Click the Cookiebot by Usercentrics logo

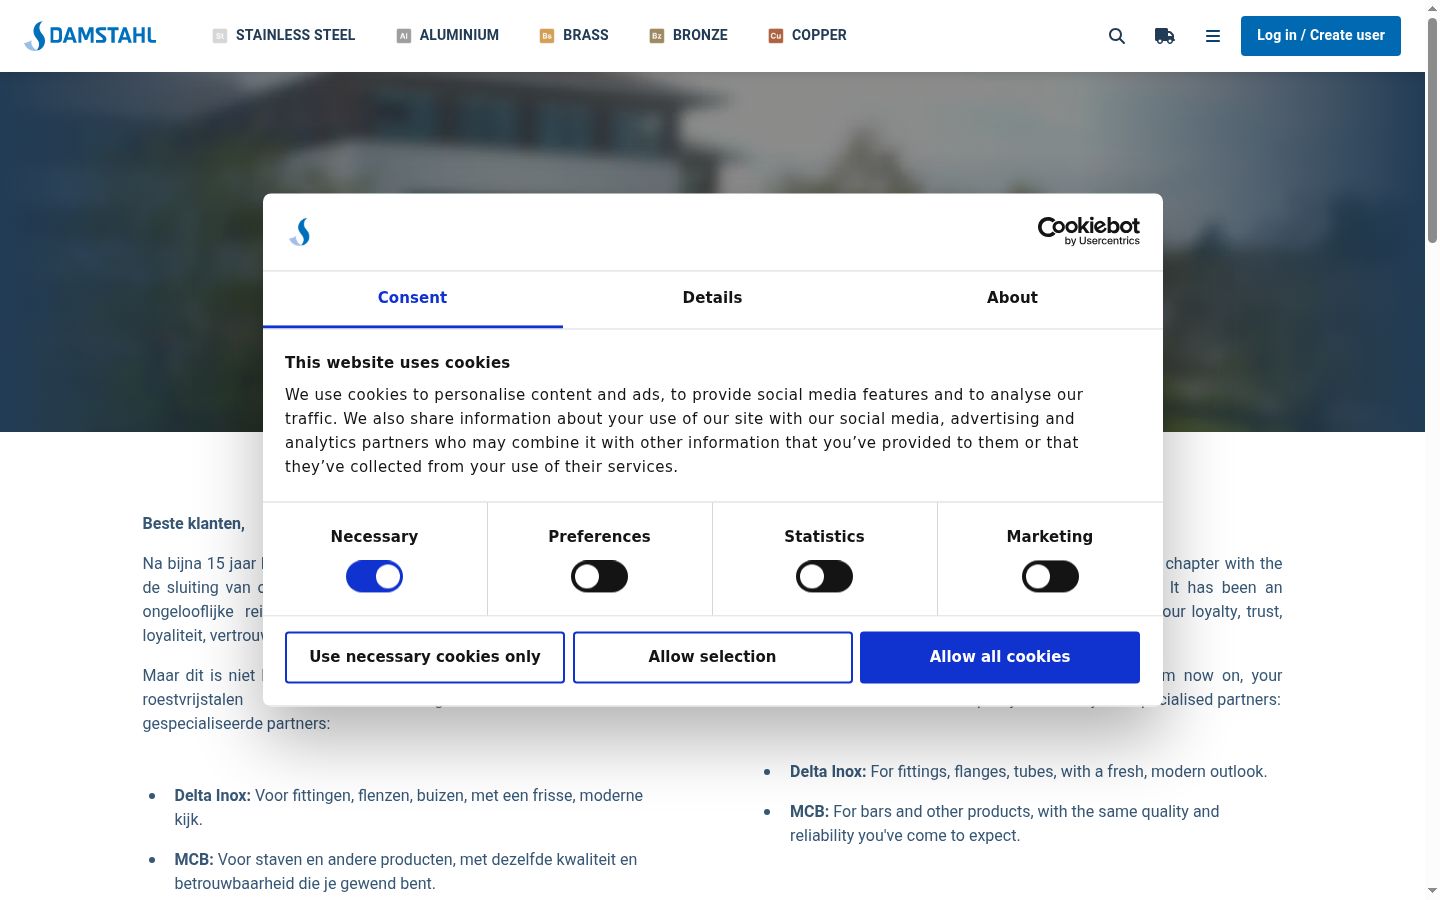(x=1089, y=231)
